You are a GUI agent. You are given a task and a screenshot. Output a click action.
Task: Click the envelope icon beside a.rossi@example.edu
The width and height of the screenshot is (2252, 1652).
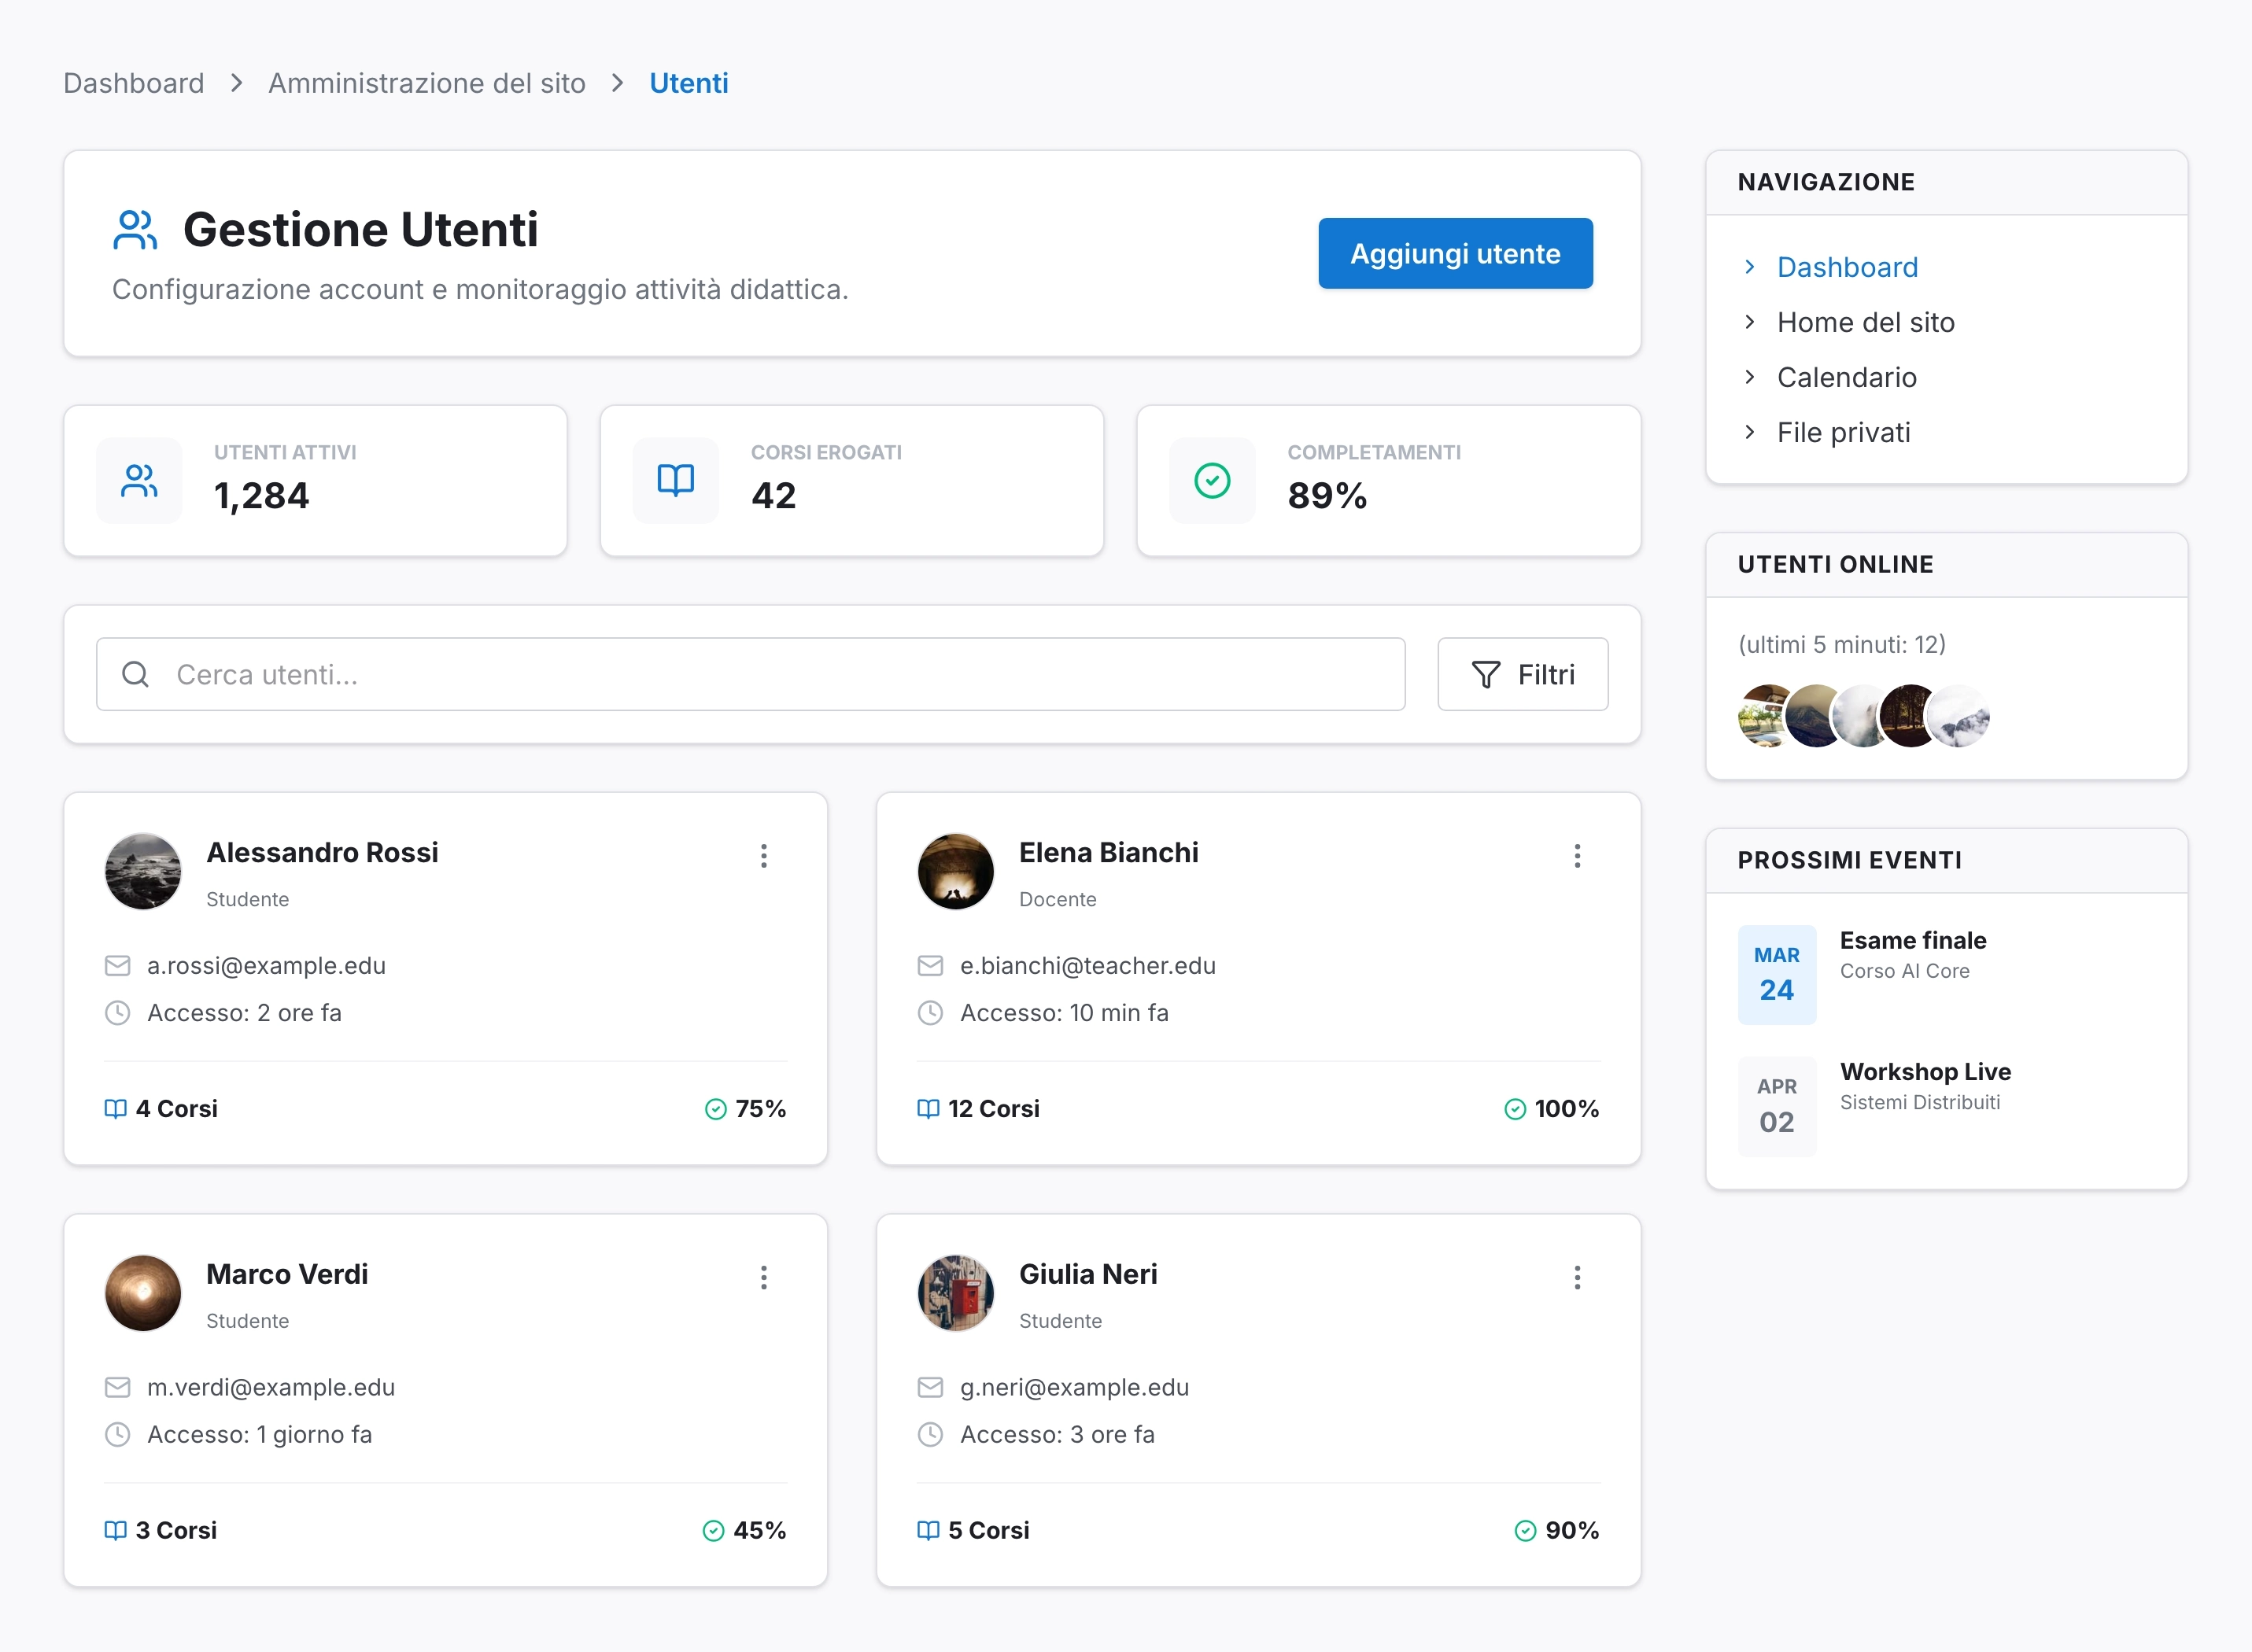pos(118,966)
